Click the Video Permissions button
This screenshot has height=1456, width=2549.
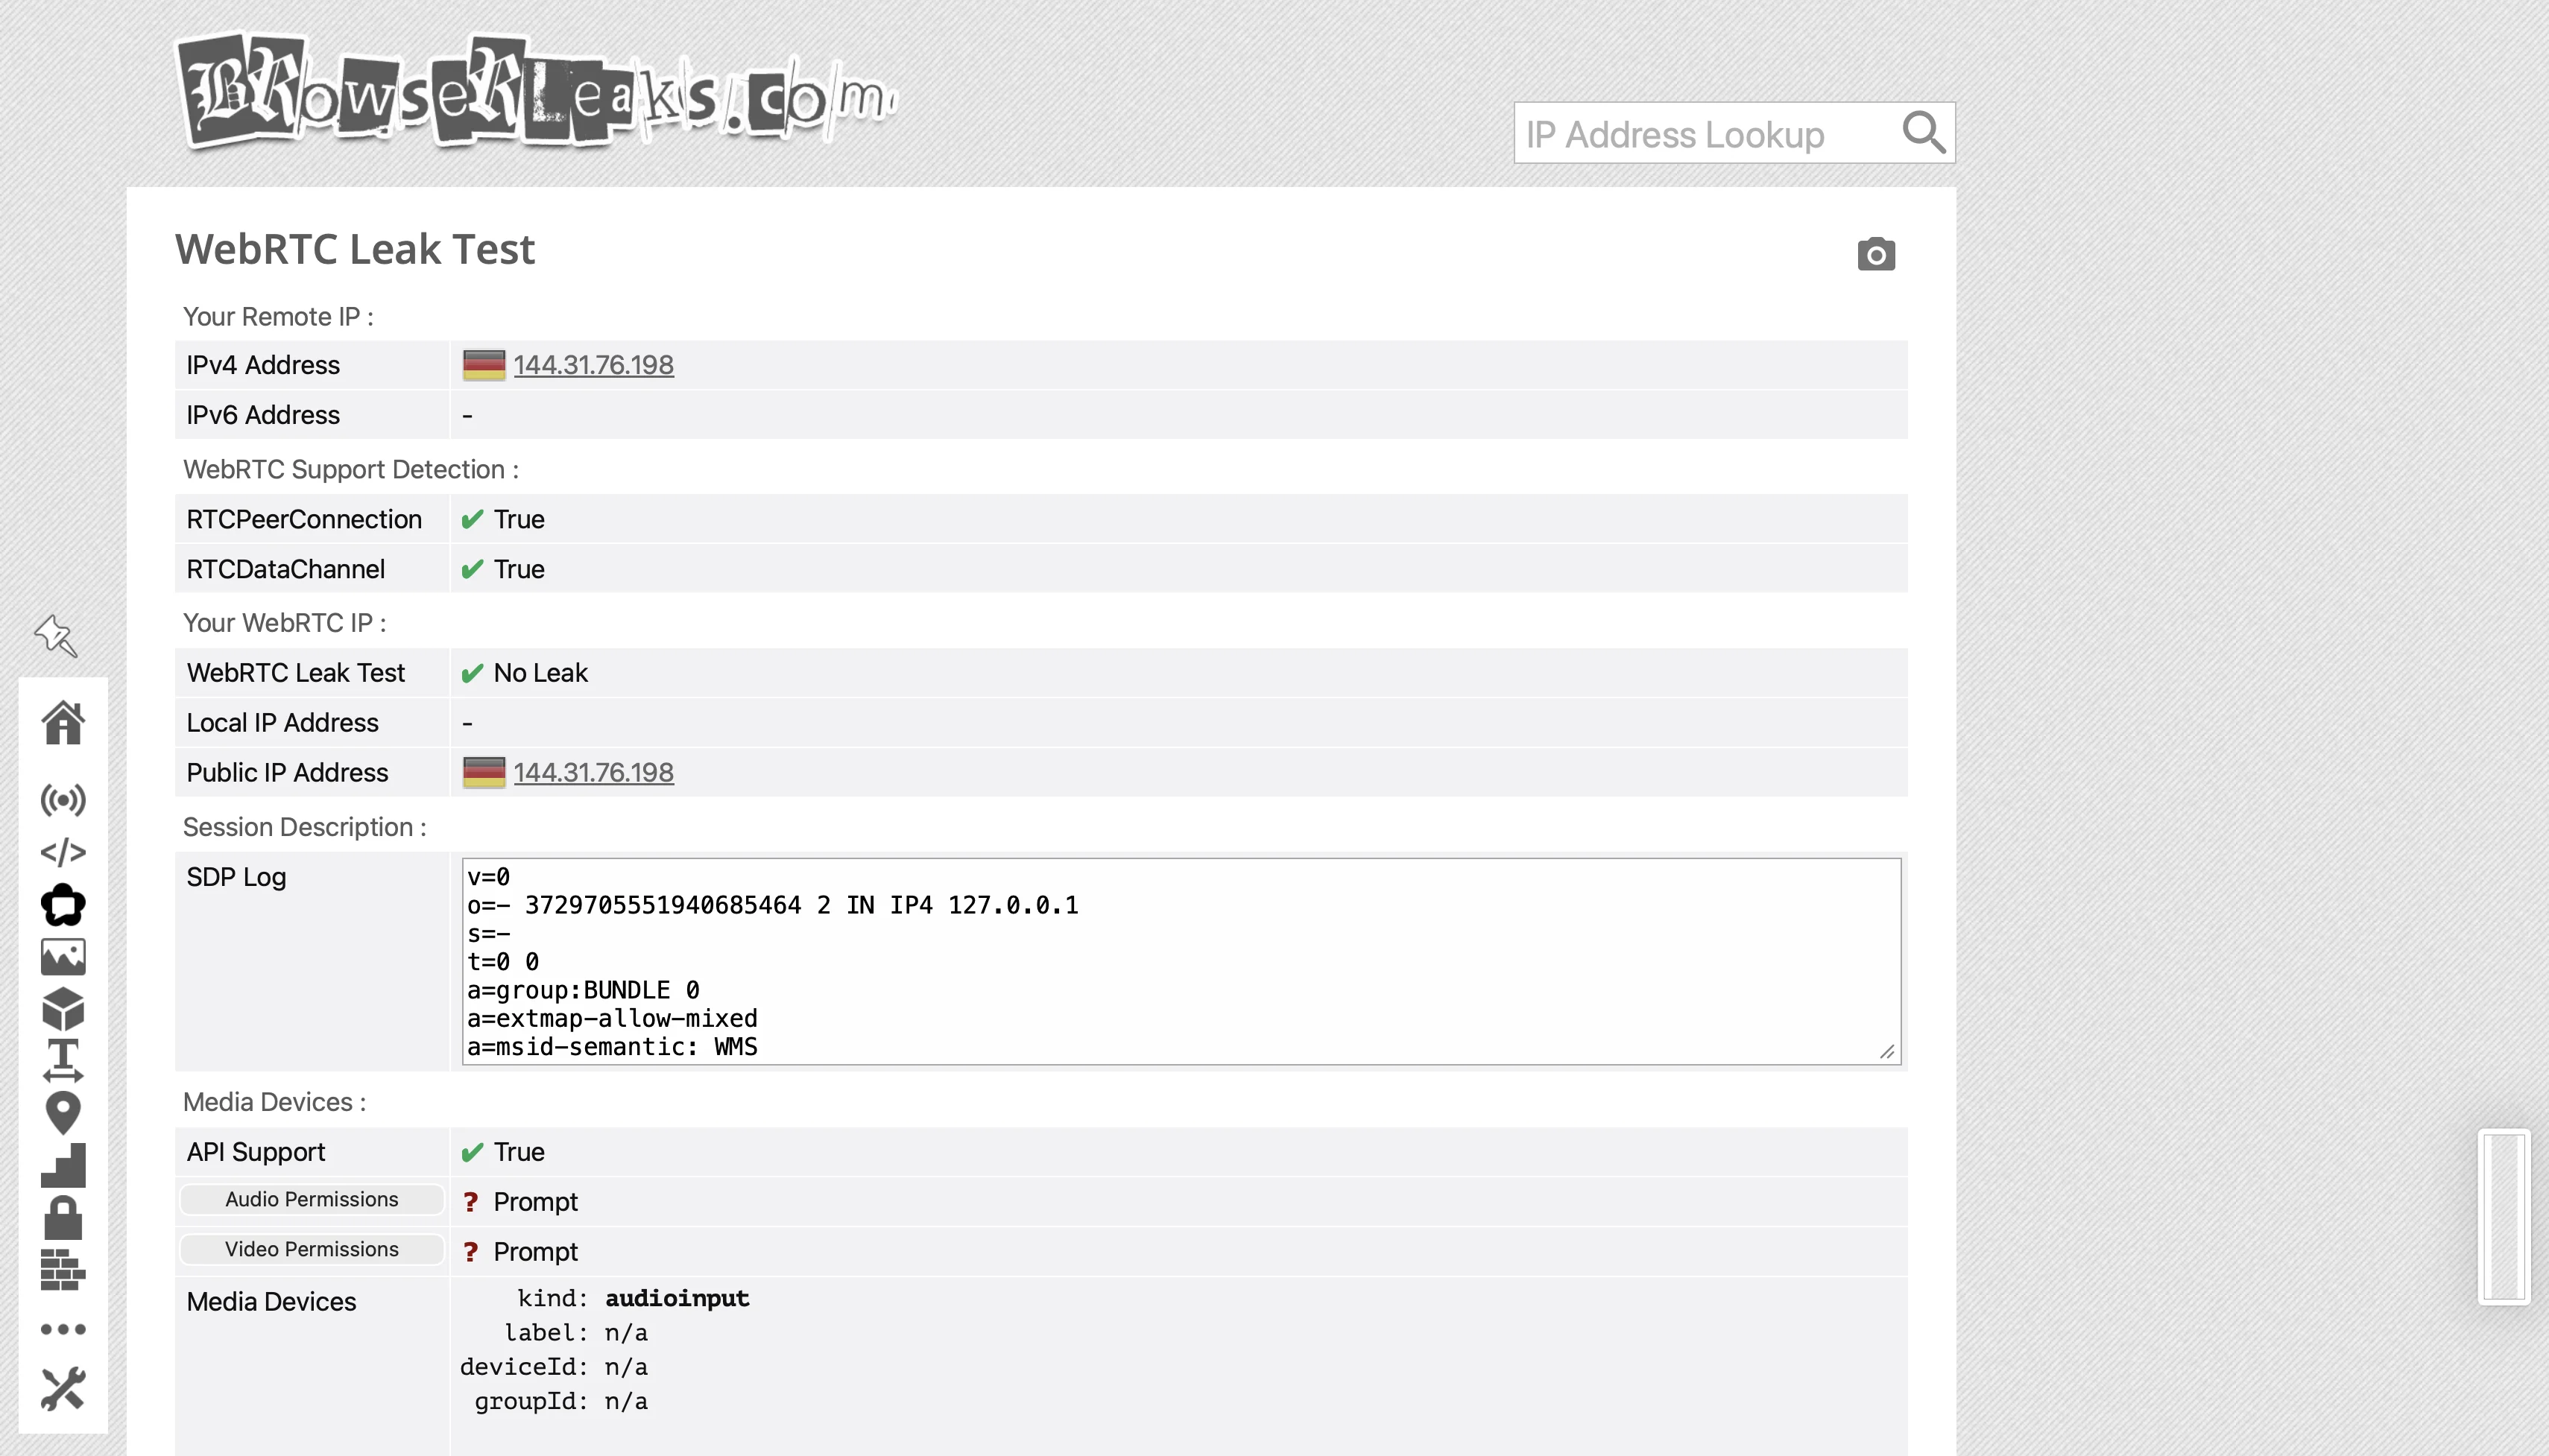[311, 1249]
